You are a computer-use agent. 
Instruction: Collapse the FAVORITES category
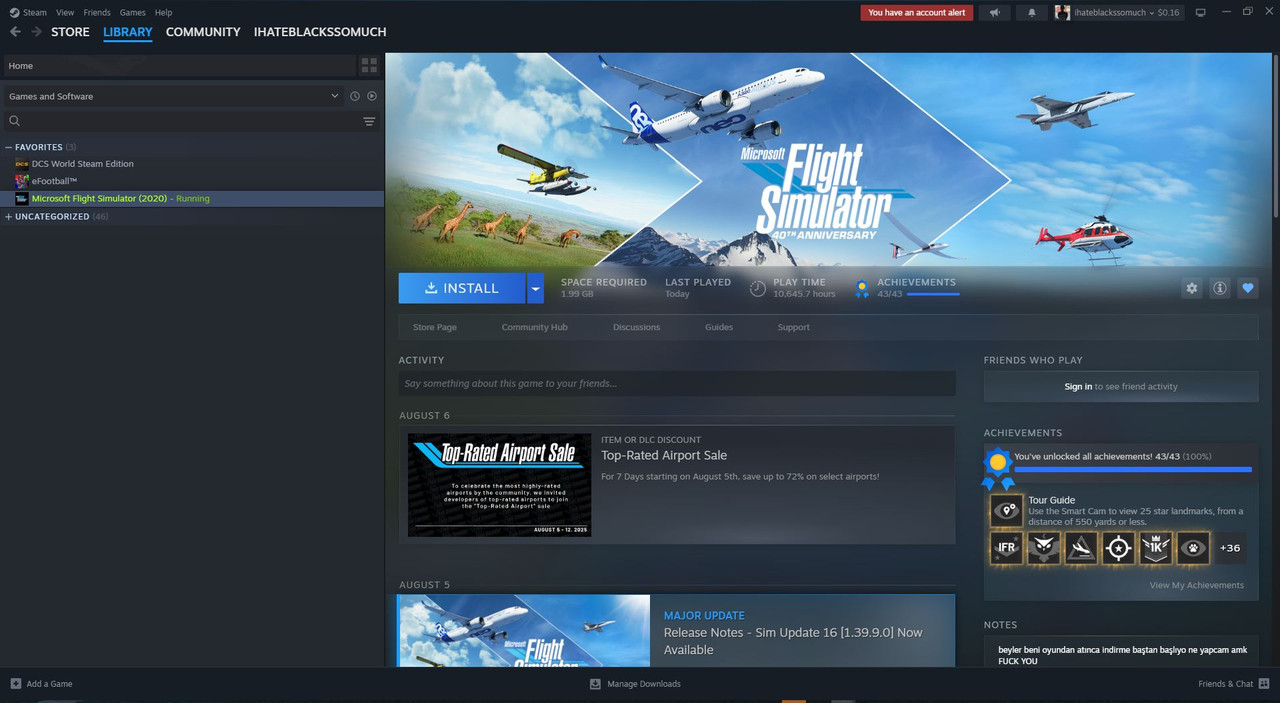9,147
